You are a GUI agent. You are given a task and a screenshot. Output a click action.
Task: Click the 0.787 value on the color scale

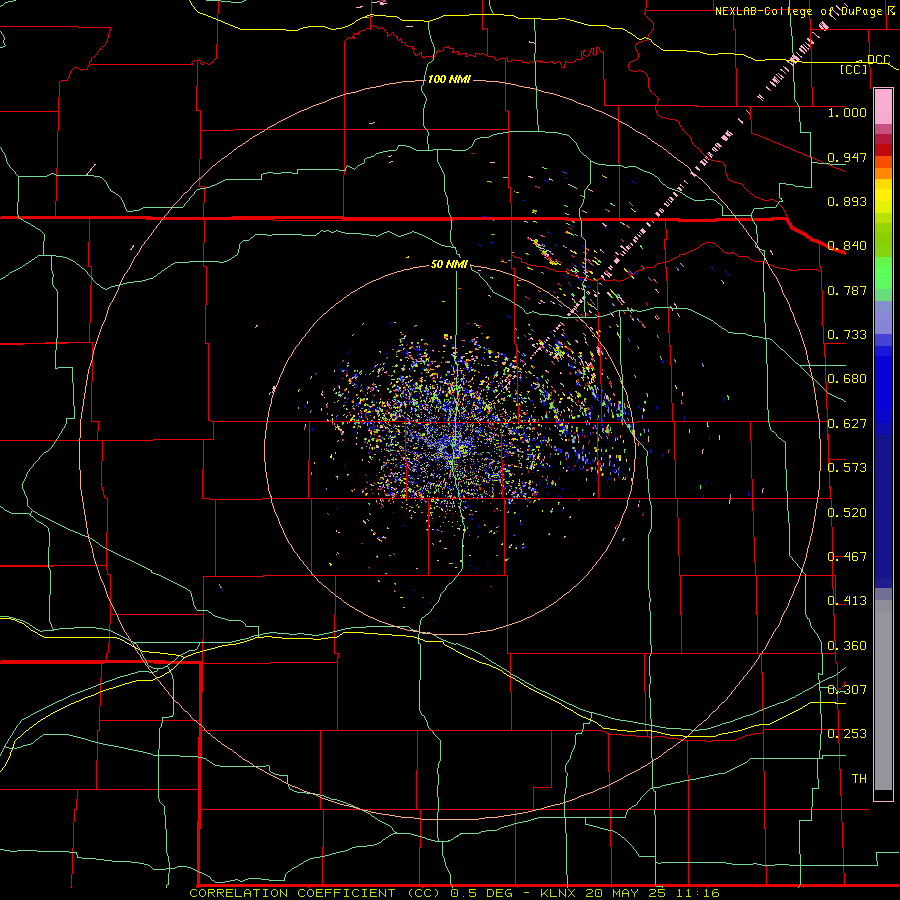847,290
